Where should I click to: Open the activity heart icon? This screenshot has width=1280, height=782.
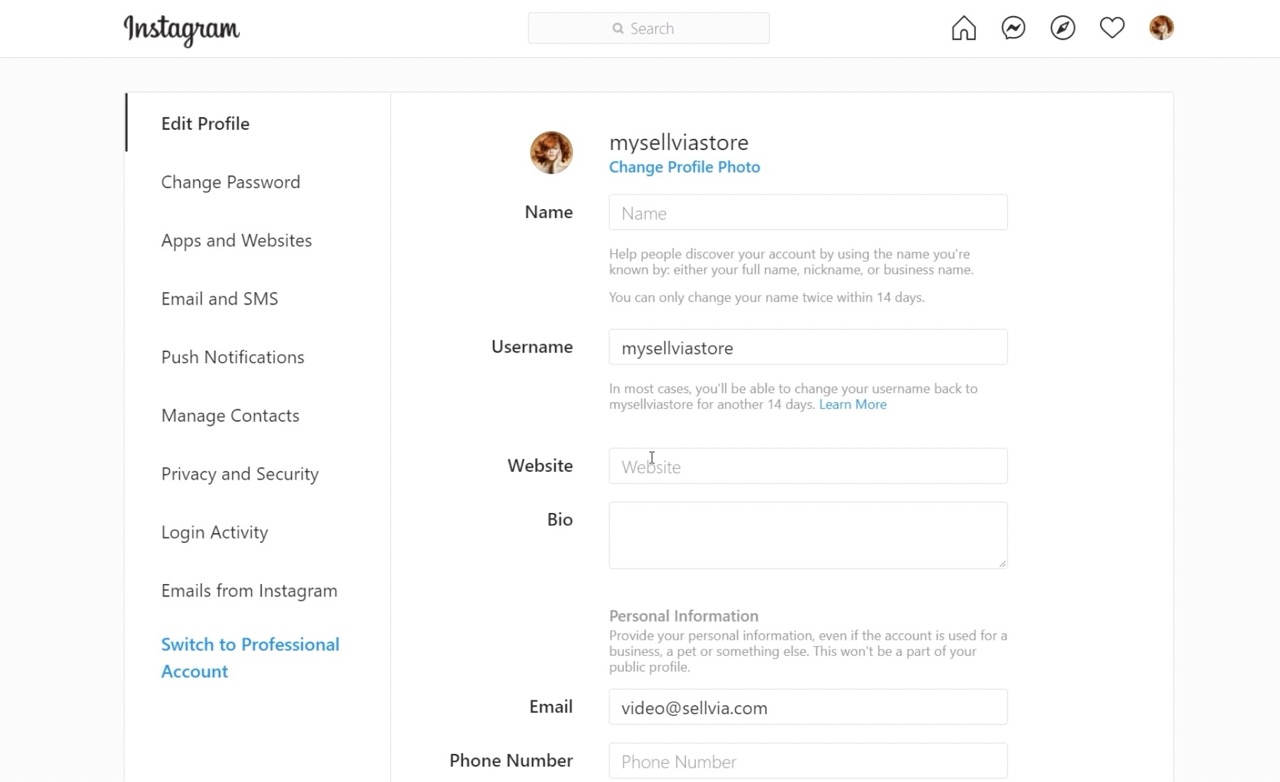coord(1112,28)
